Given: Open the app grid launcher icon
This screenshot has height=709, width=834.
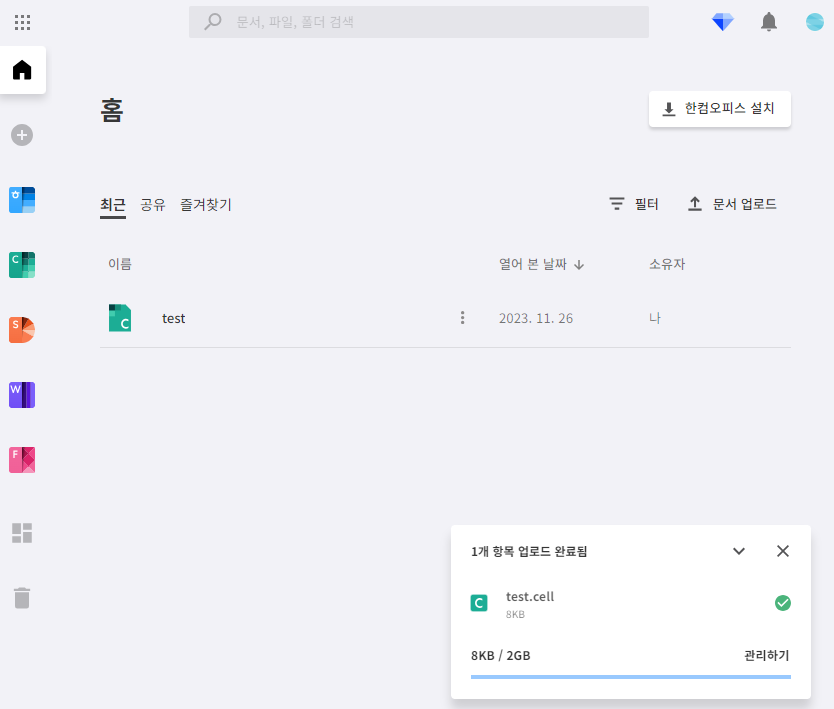Looking at the screenshot, I should (x=22, y=22).
